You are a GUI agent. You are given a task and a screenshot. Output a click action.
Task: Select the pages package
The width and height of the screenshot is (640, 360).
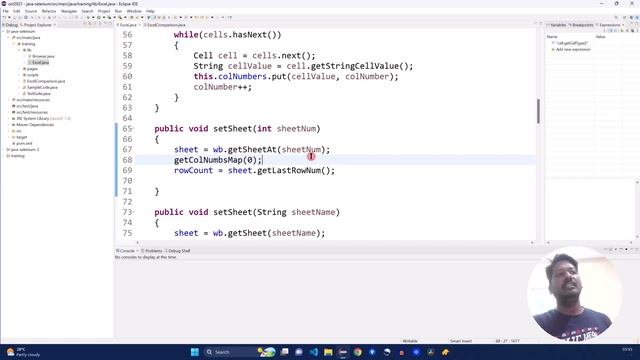[x=32, y=69]
